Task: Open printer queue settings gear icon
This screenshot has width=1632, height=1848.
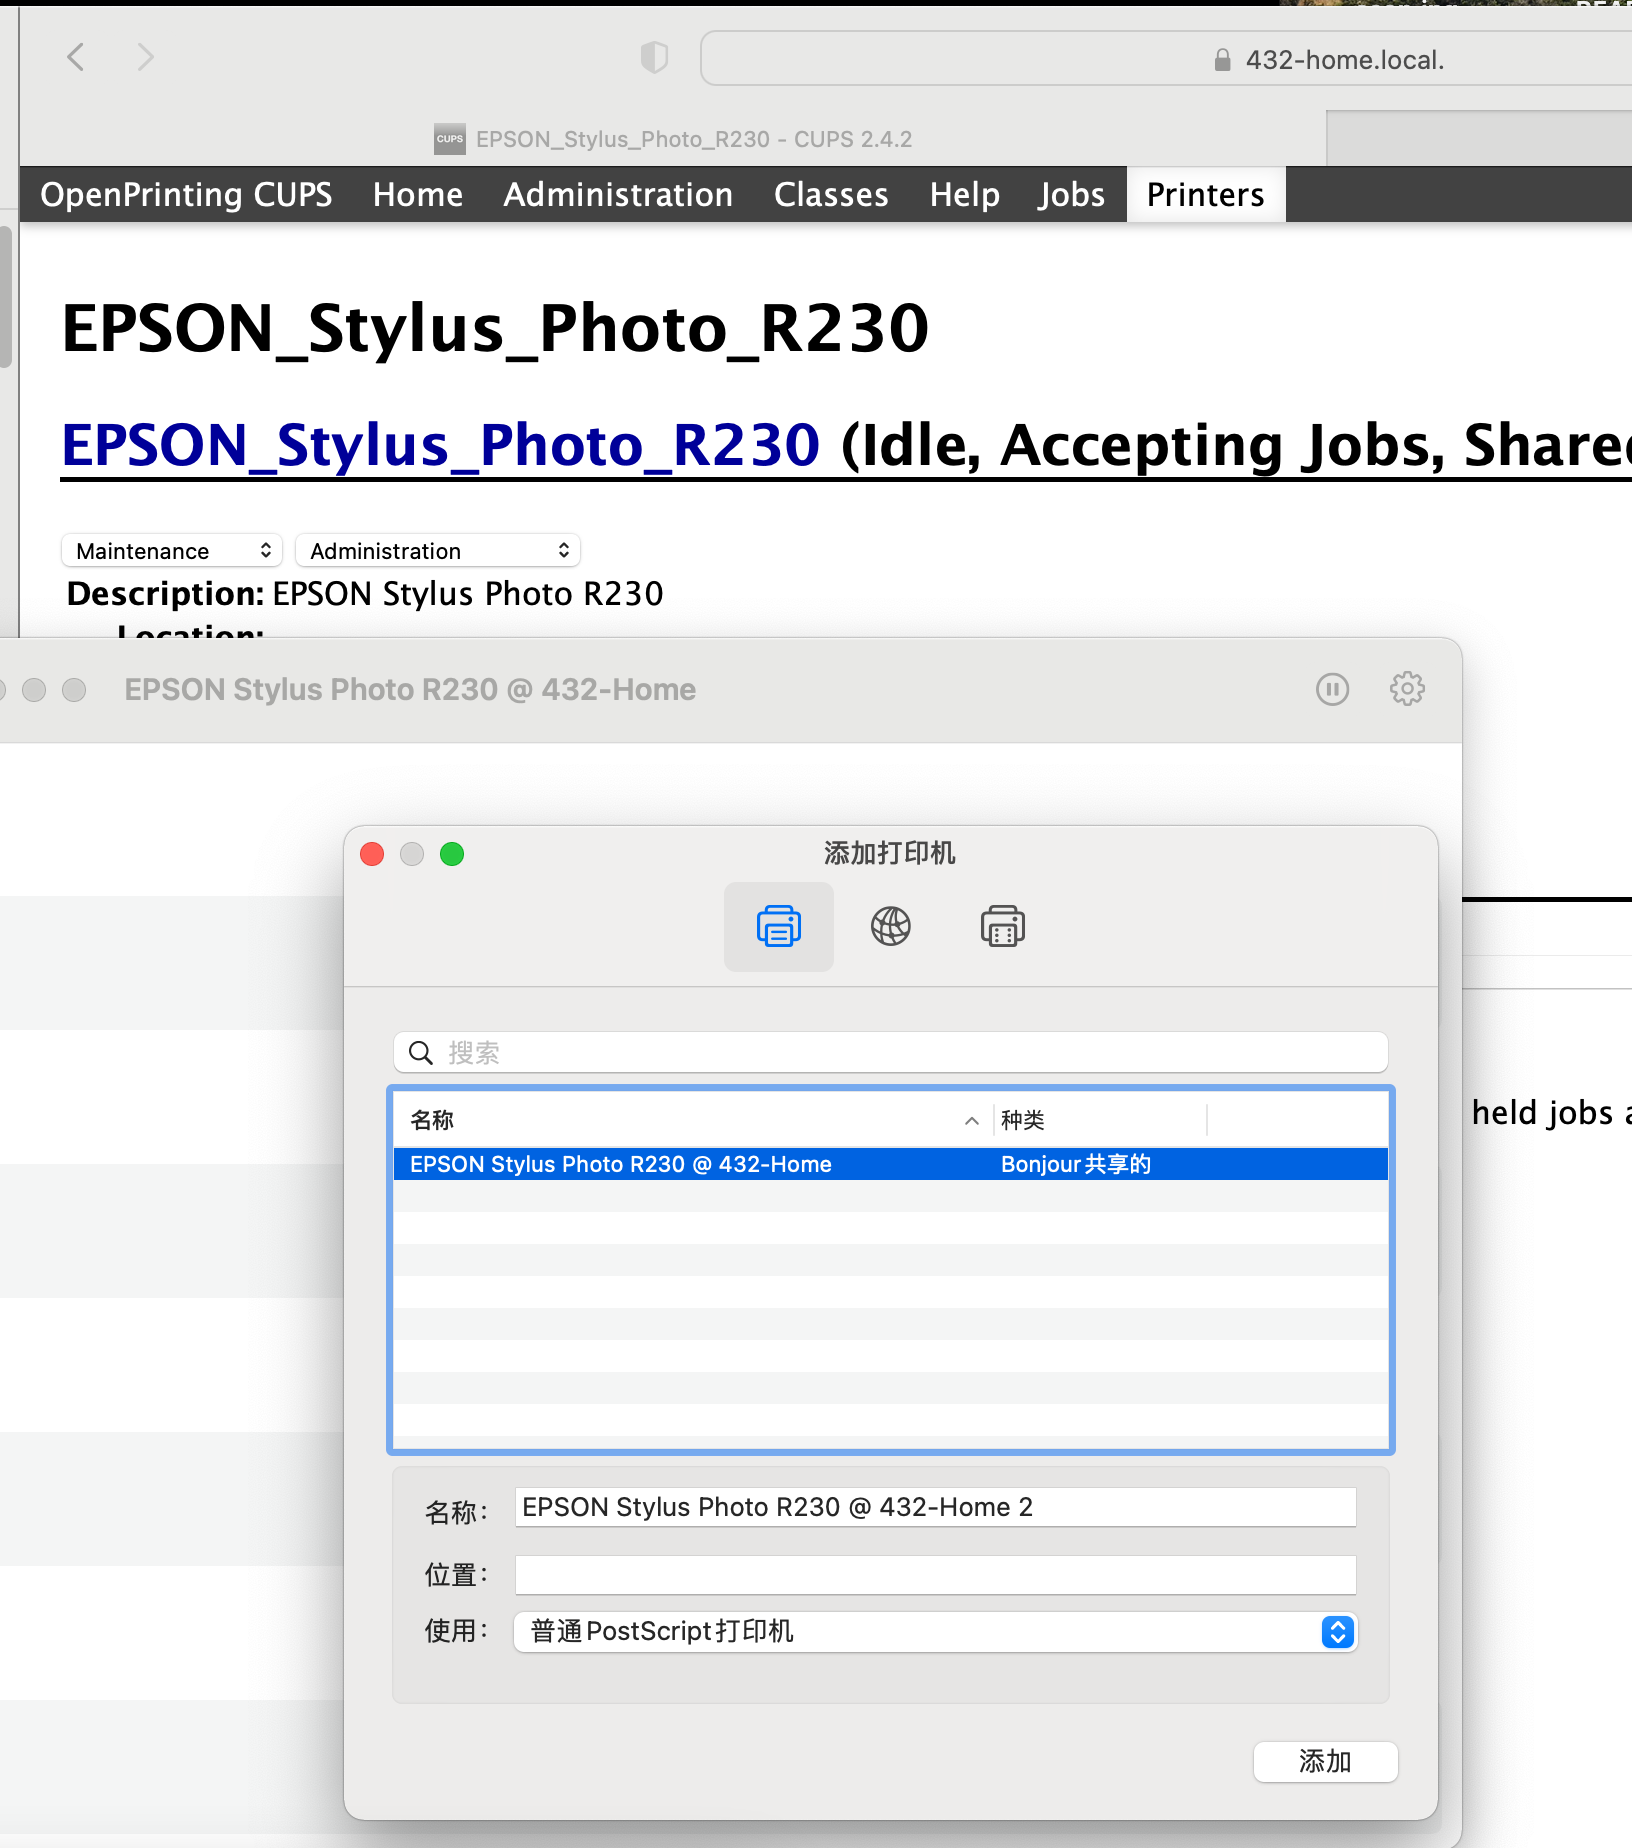Action: coord(1407,689)
